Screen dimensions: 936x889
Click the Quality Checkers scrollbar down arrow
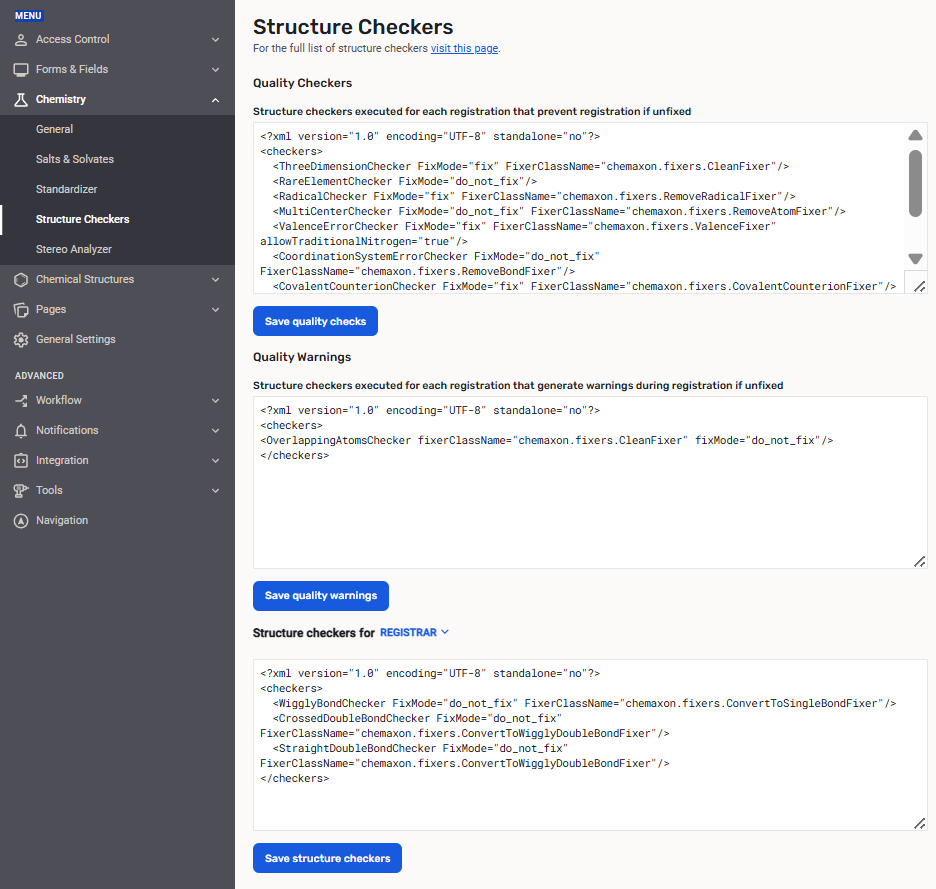pyautogui.click(x=915, y=259)
